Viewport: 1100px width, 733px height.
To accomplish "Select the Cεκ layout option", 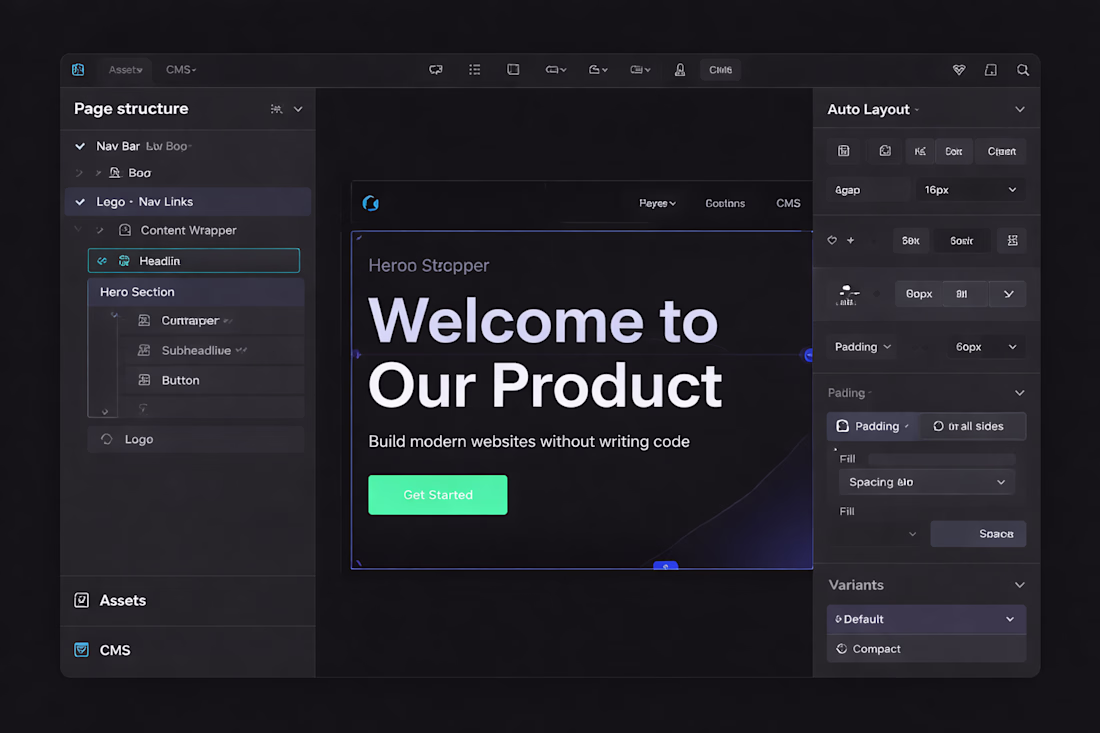I will pos(953,151).
